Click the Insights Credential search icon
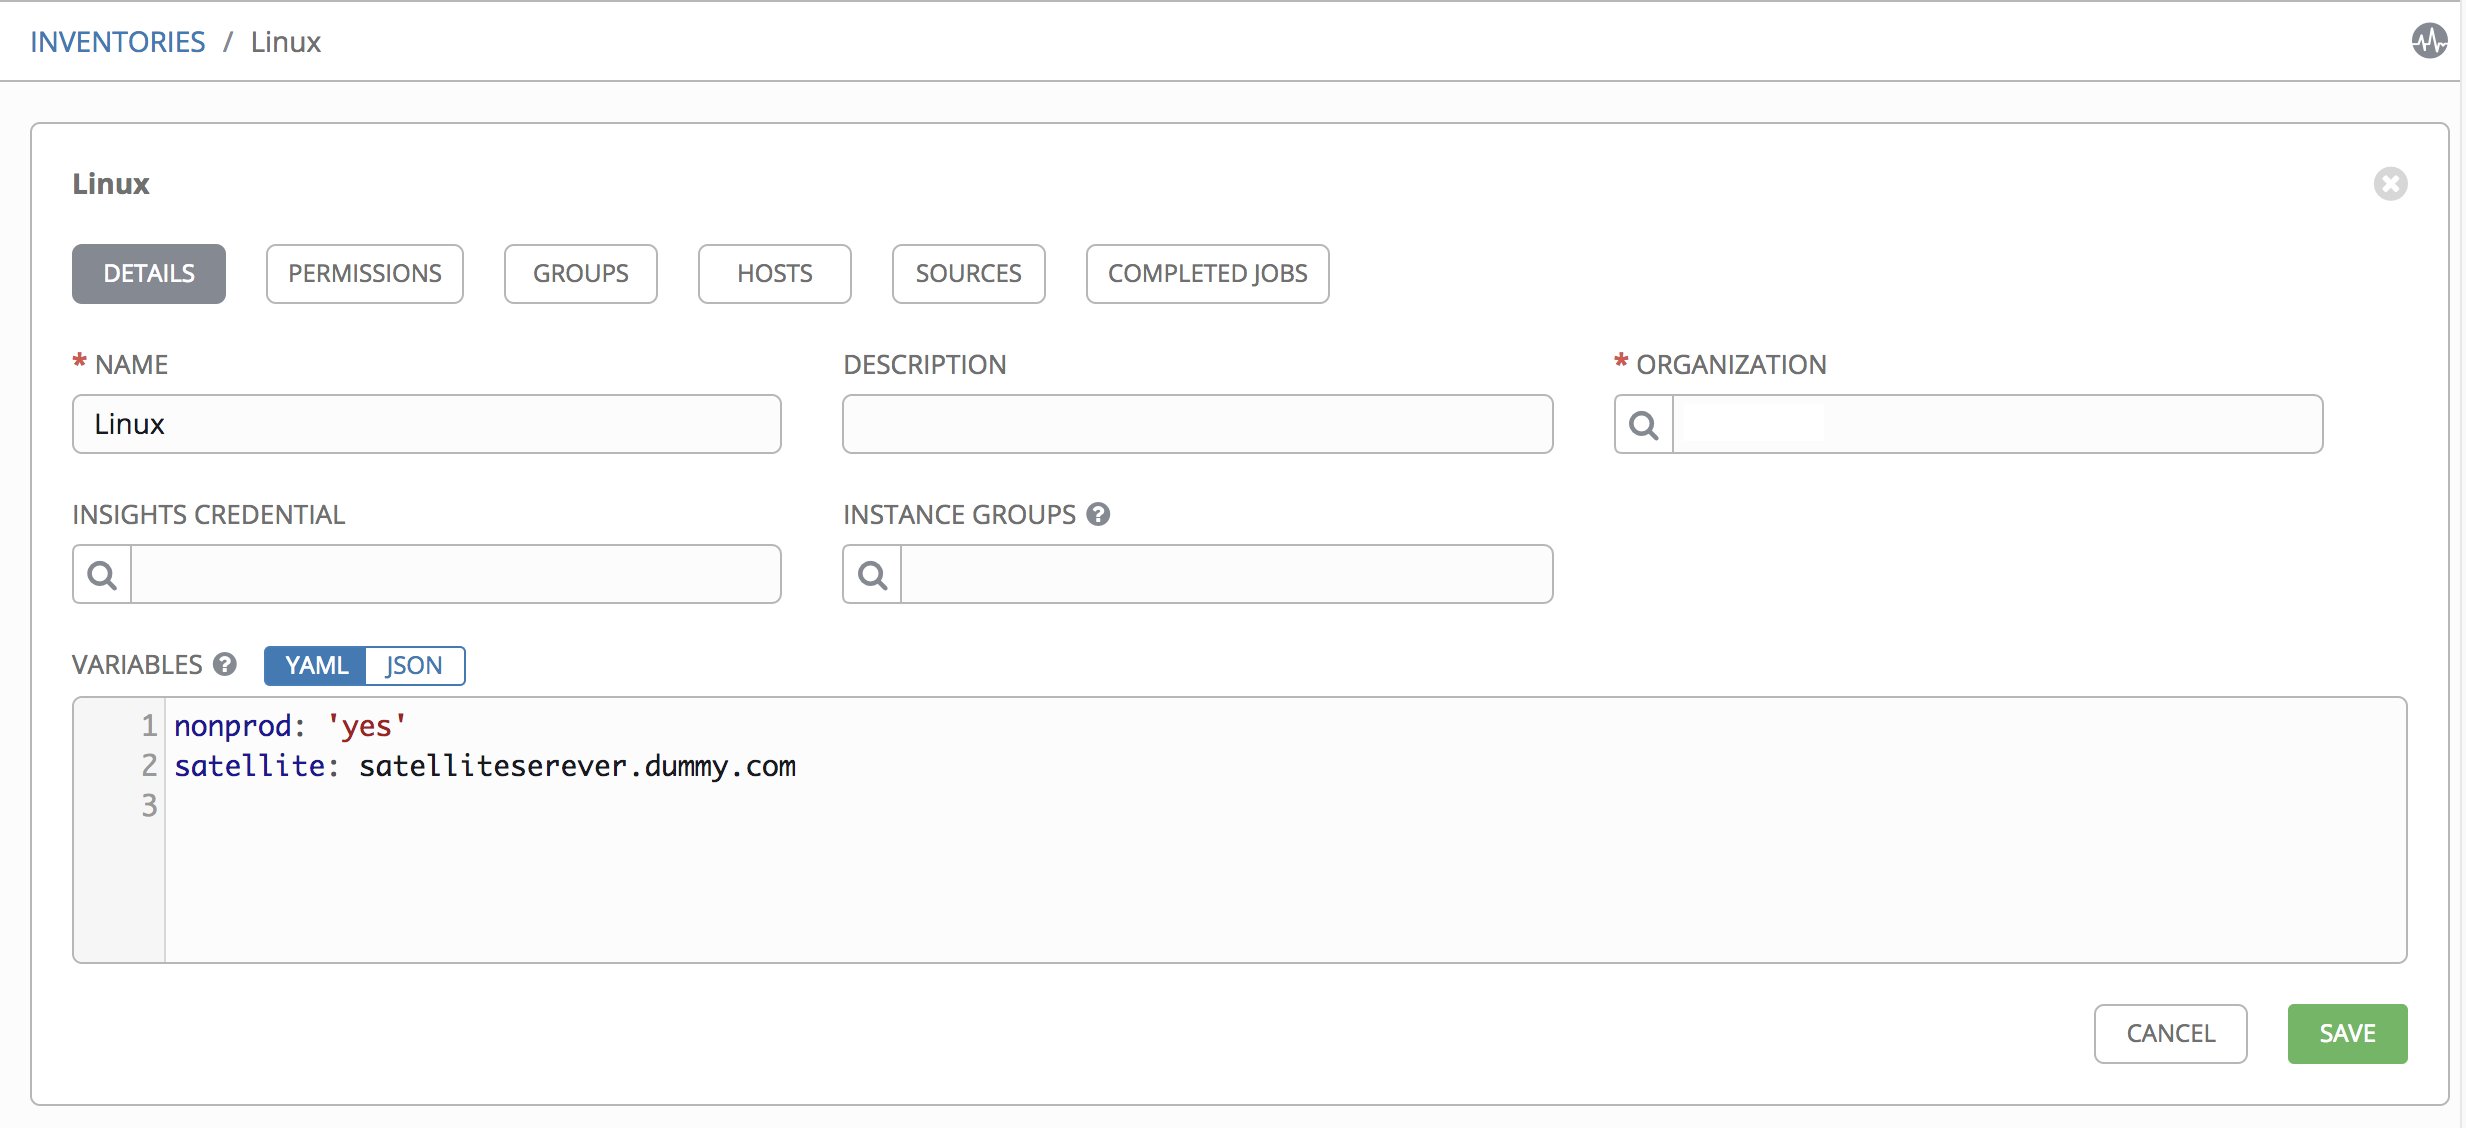The height and width of the screenshot is (1128, 2466). pyautogui.click(x=102, y=575)
